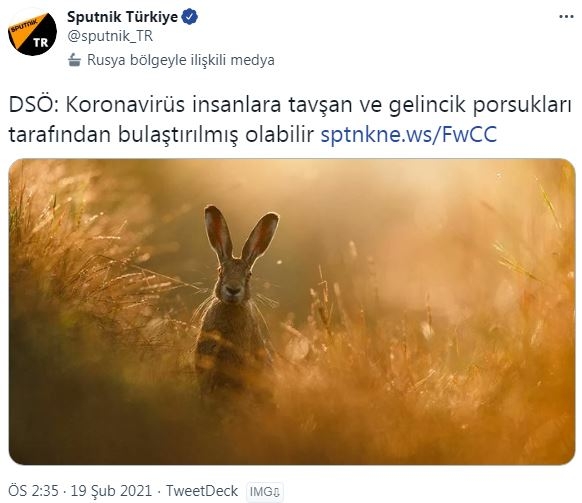Open the ÖS 2:35 timestamp
The height and width of the screenshot is (503, 582).
[33, 491]
